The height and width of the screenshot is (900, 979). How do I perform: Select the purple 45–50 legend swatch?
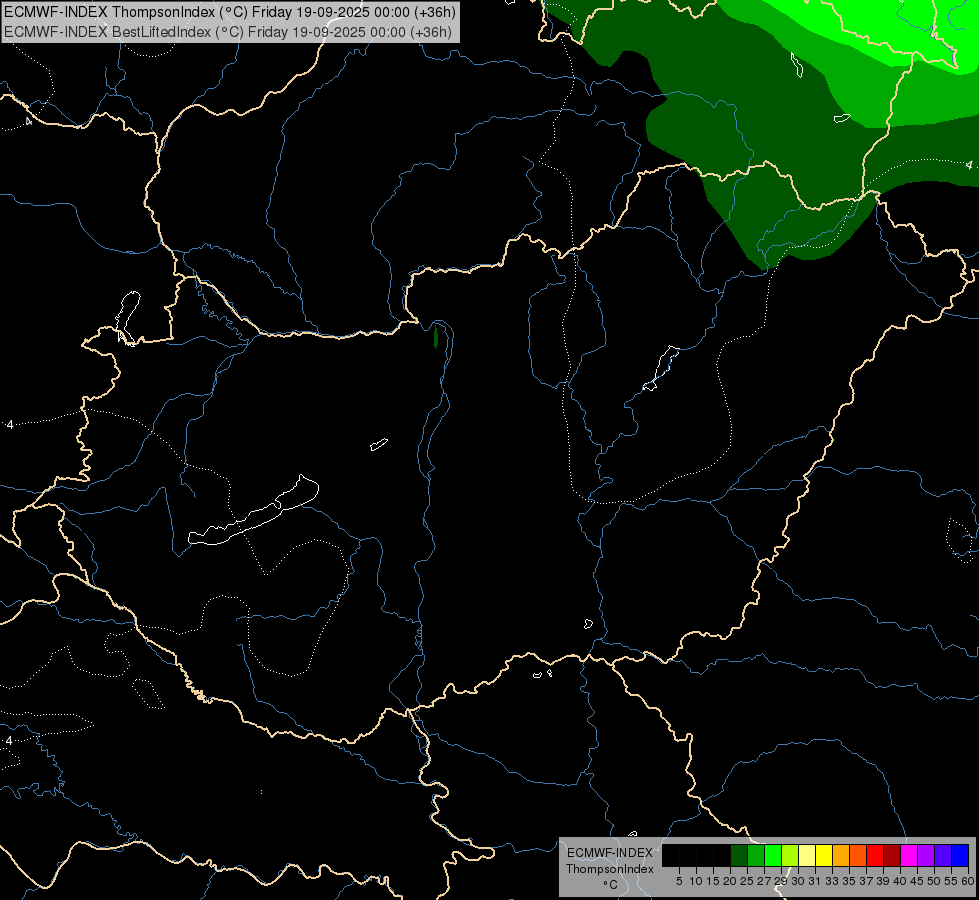pos(926,855)
